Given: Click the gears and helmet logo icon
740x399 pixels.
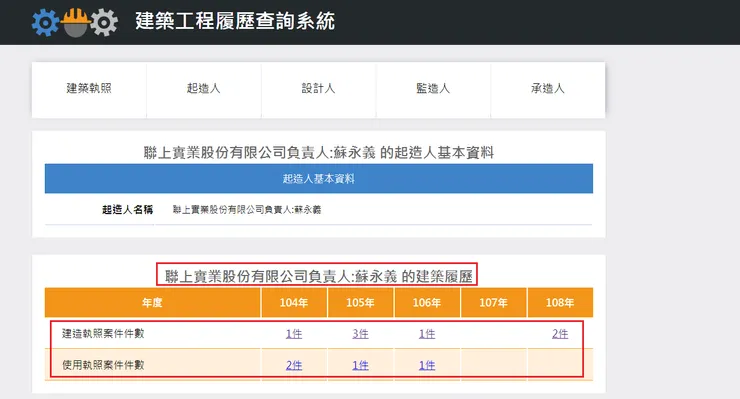Looking at the screenshot, I should (x=75, y=22).
